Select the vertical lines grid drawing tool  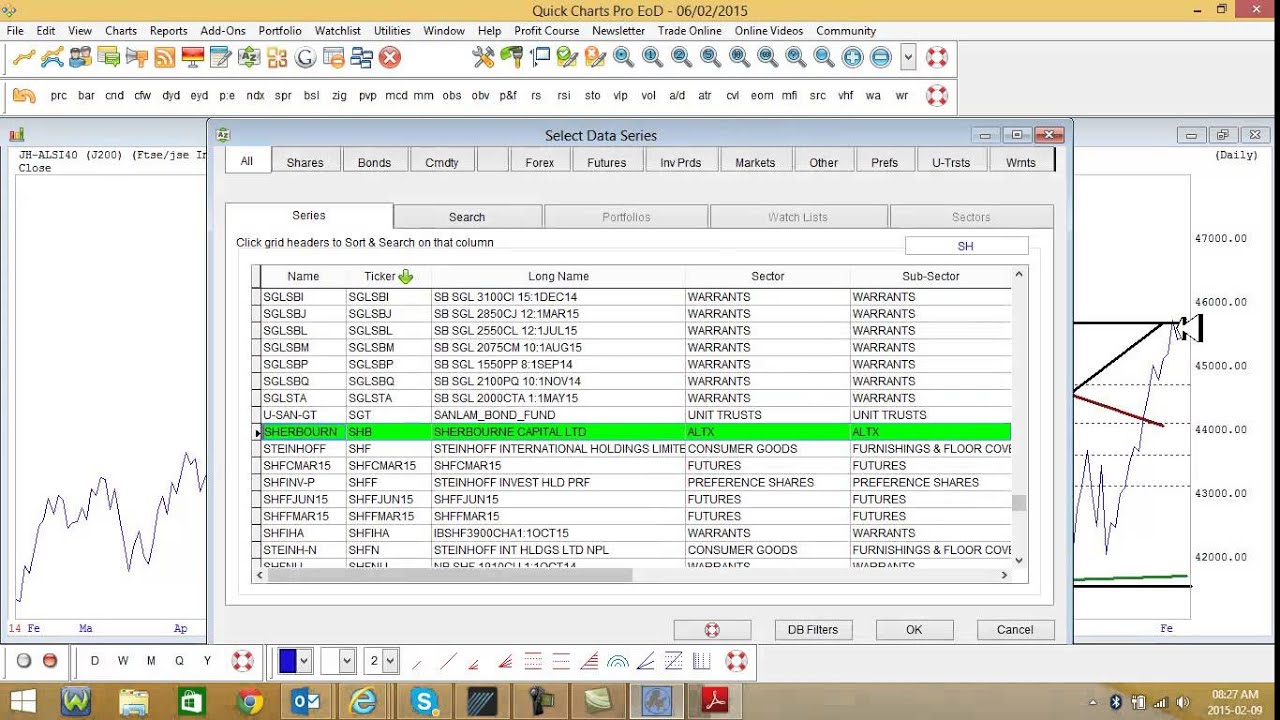pyautogui.click(x=701, y=661)
